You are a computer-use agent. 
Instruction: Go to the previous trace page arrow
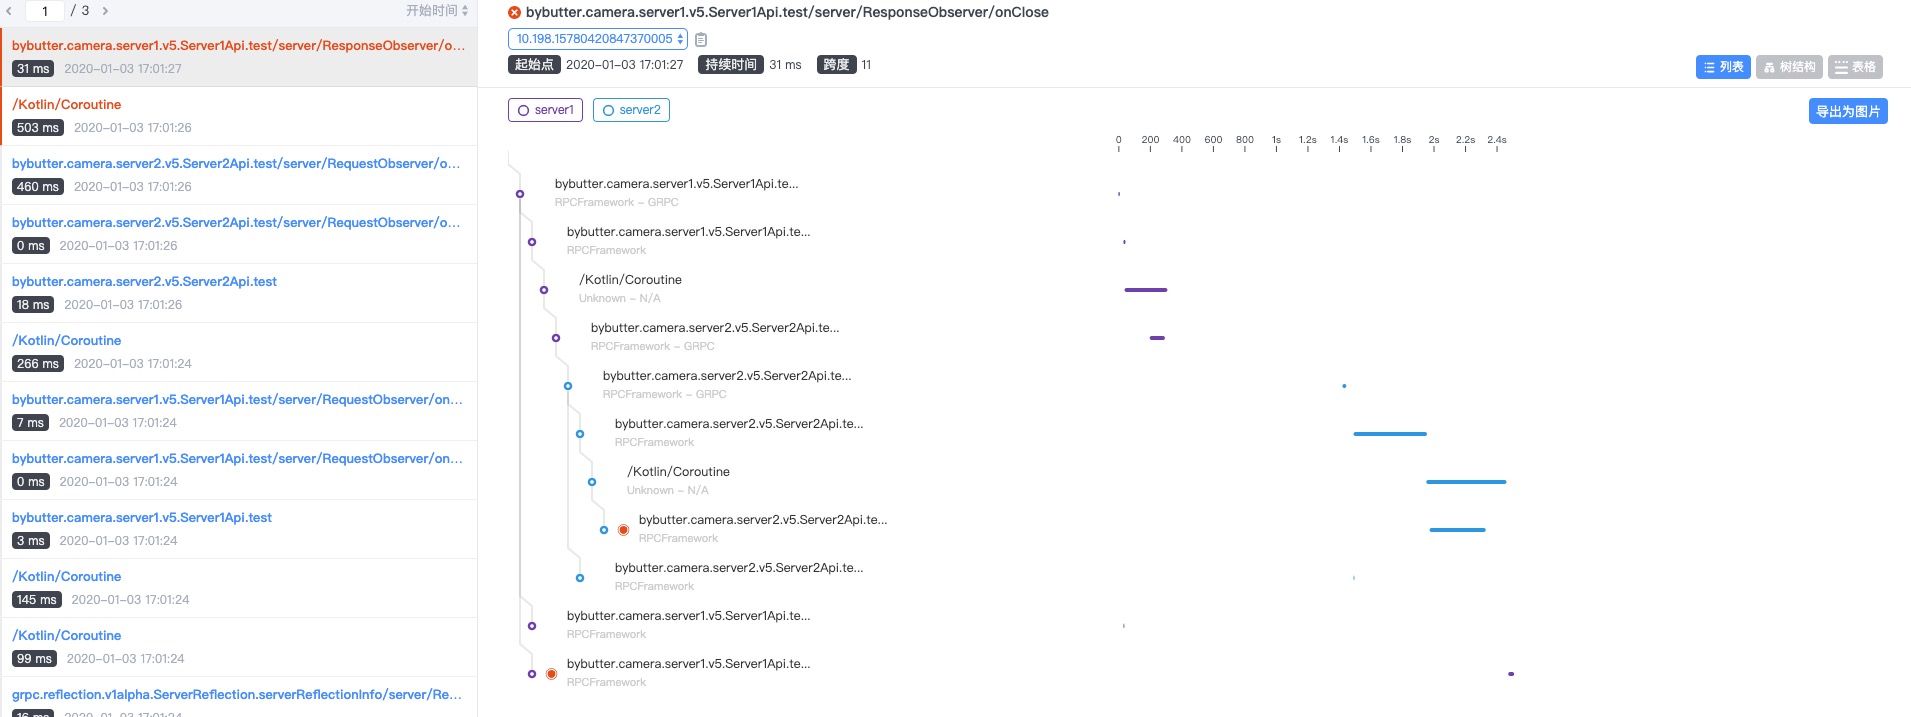pyautogui.click(x=9, y=11)
